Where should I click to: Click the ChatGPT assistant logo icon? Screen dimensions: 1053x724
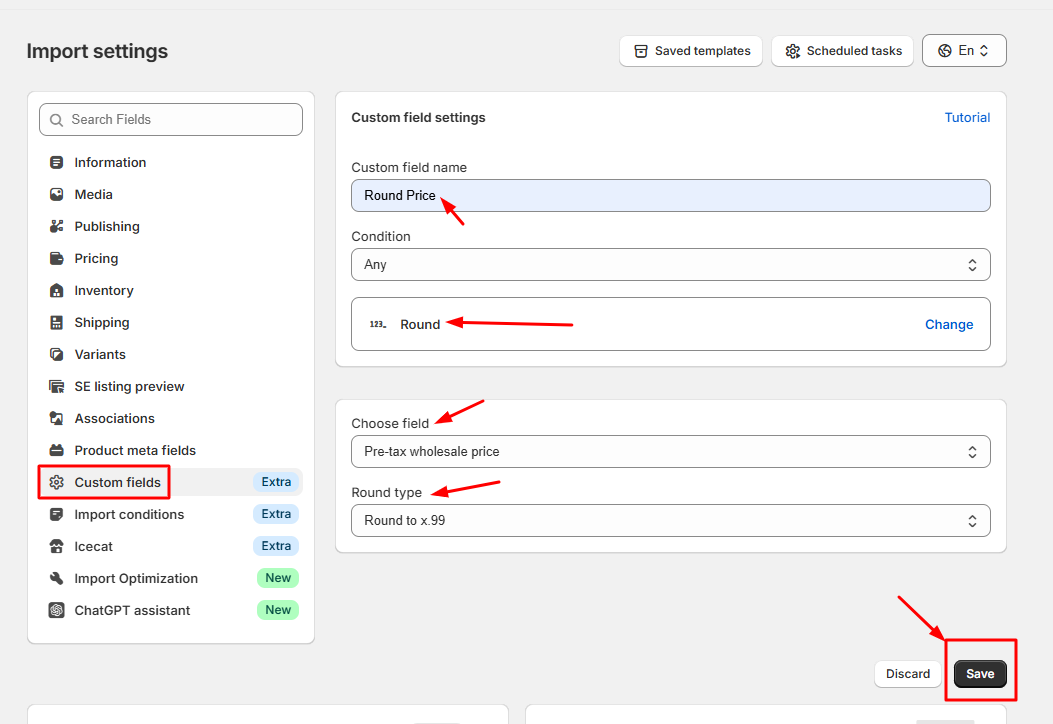[x=56, y=610]
